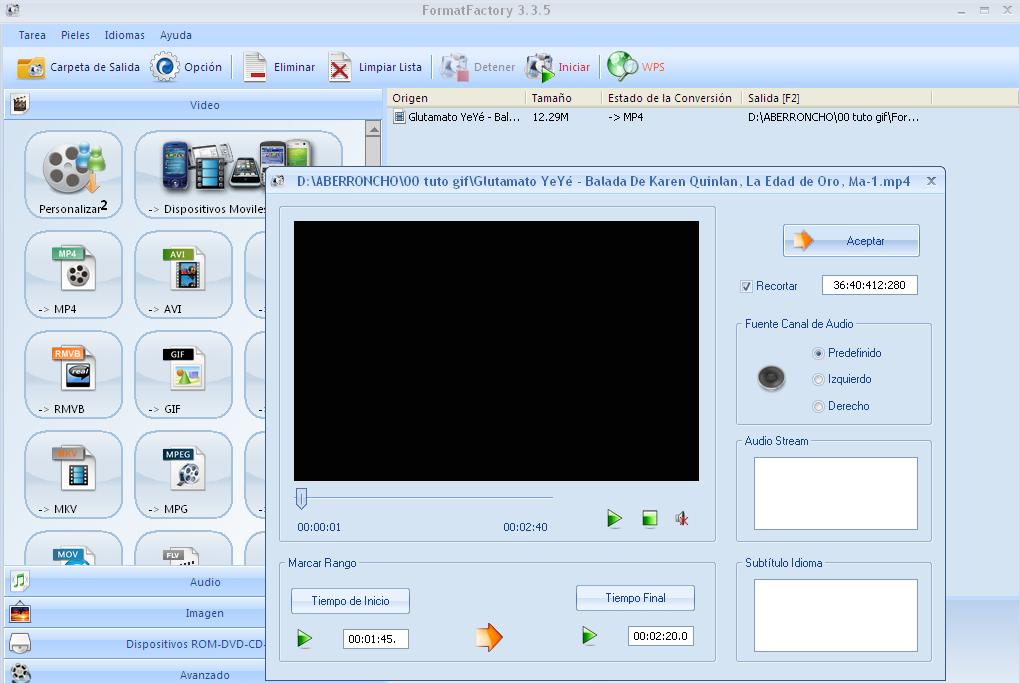Open the Idiomas menu

[x=125, y=35]
